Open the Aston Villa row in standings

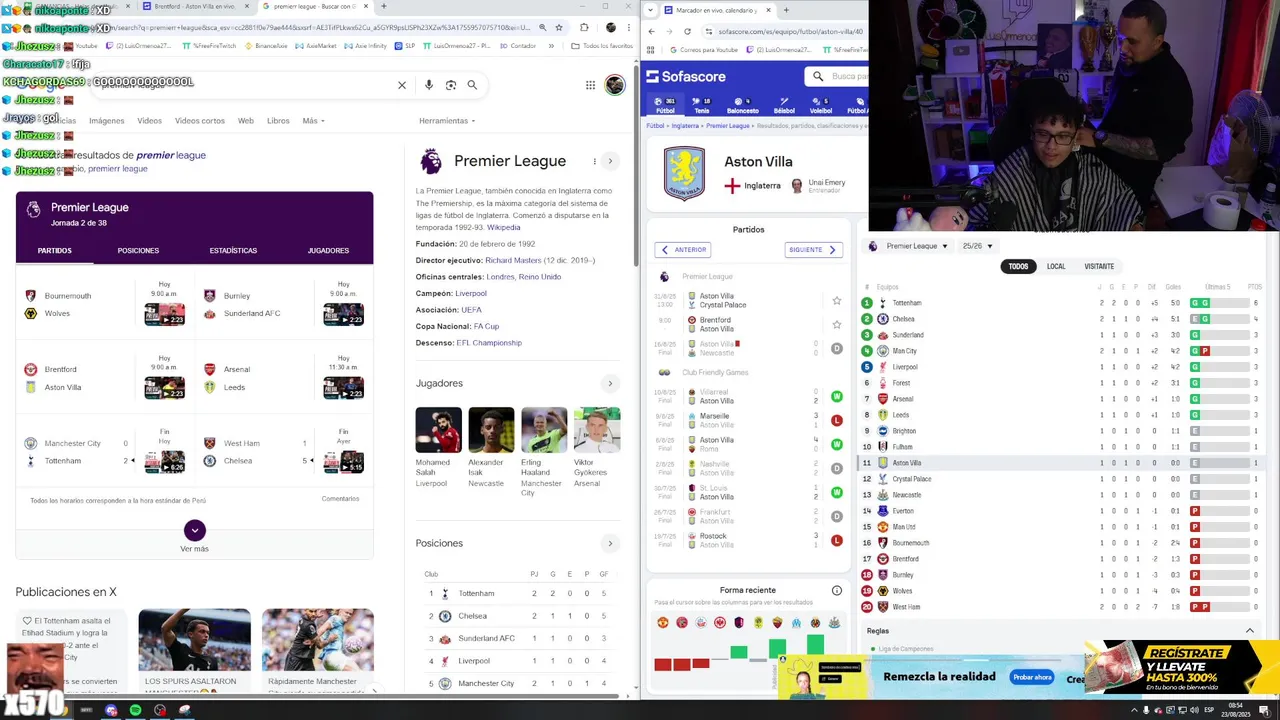[x=1061, y=463]
